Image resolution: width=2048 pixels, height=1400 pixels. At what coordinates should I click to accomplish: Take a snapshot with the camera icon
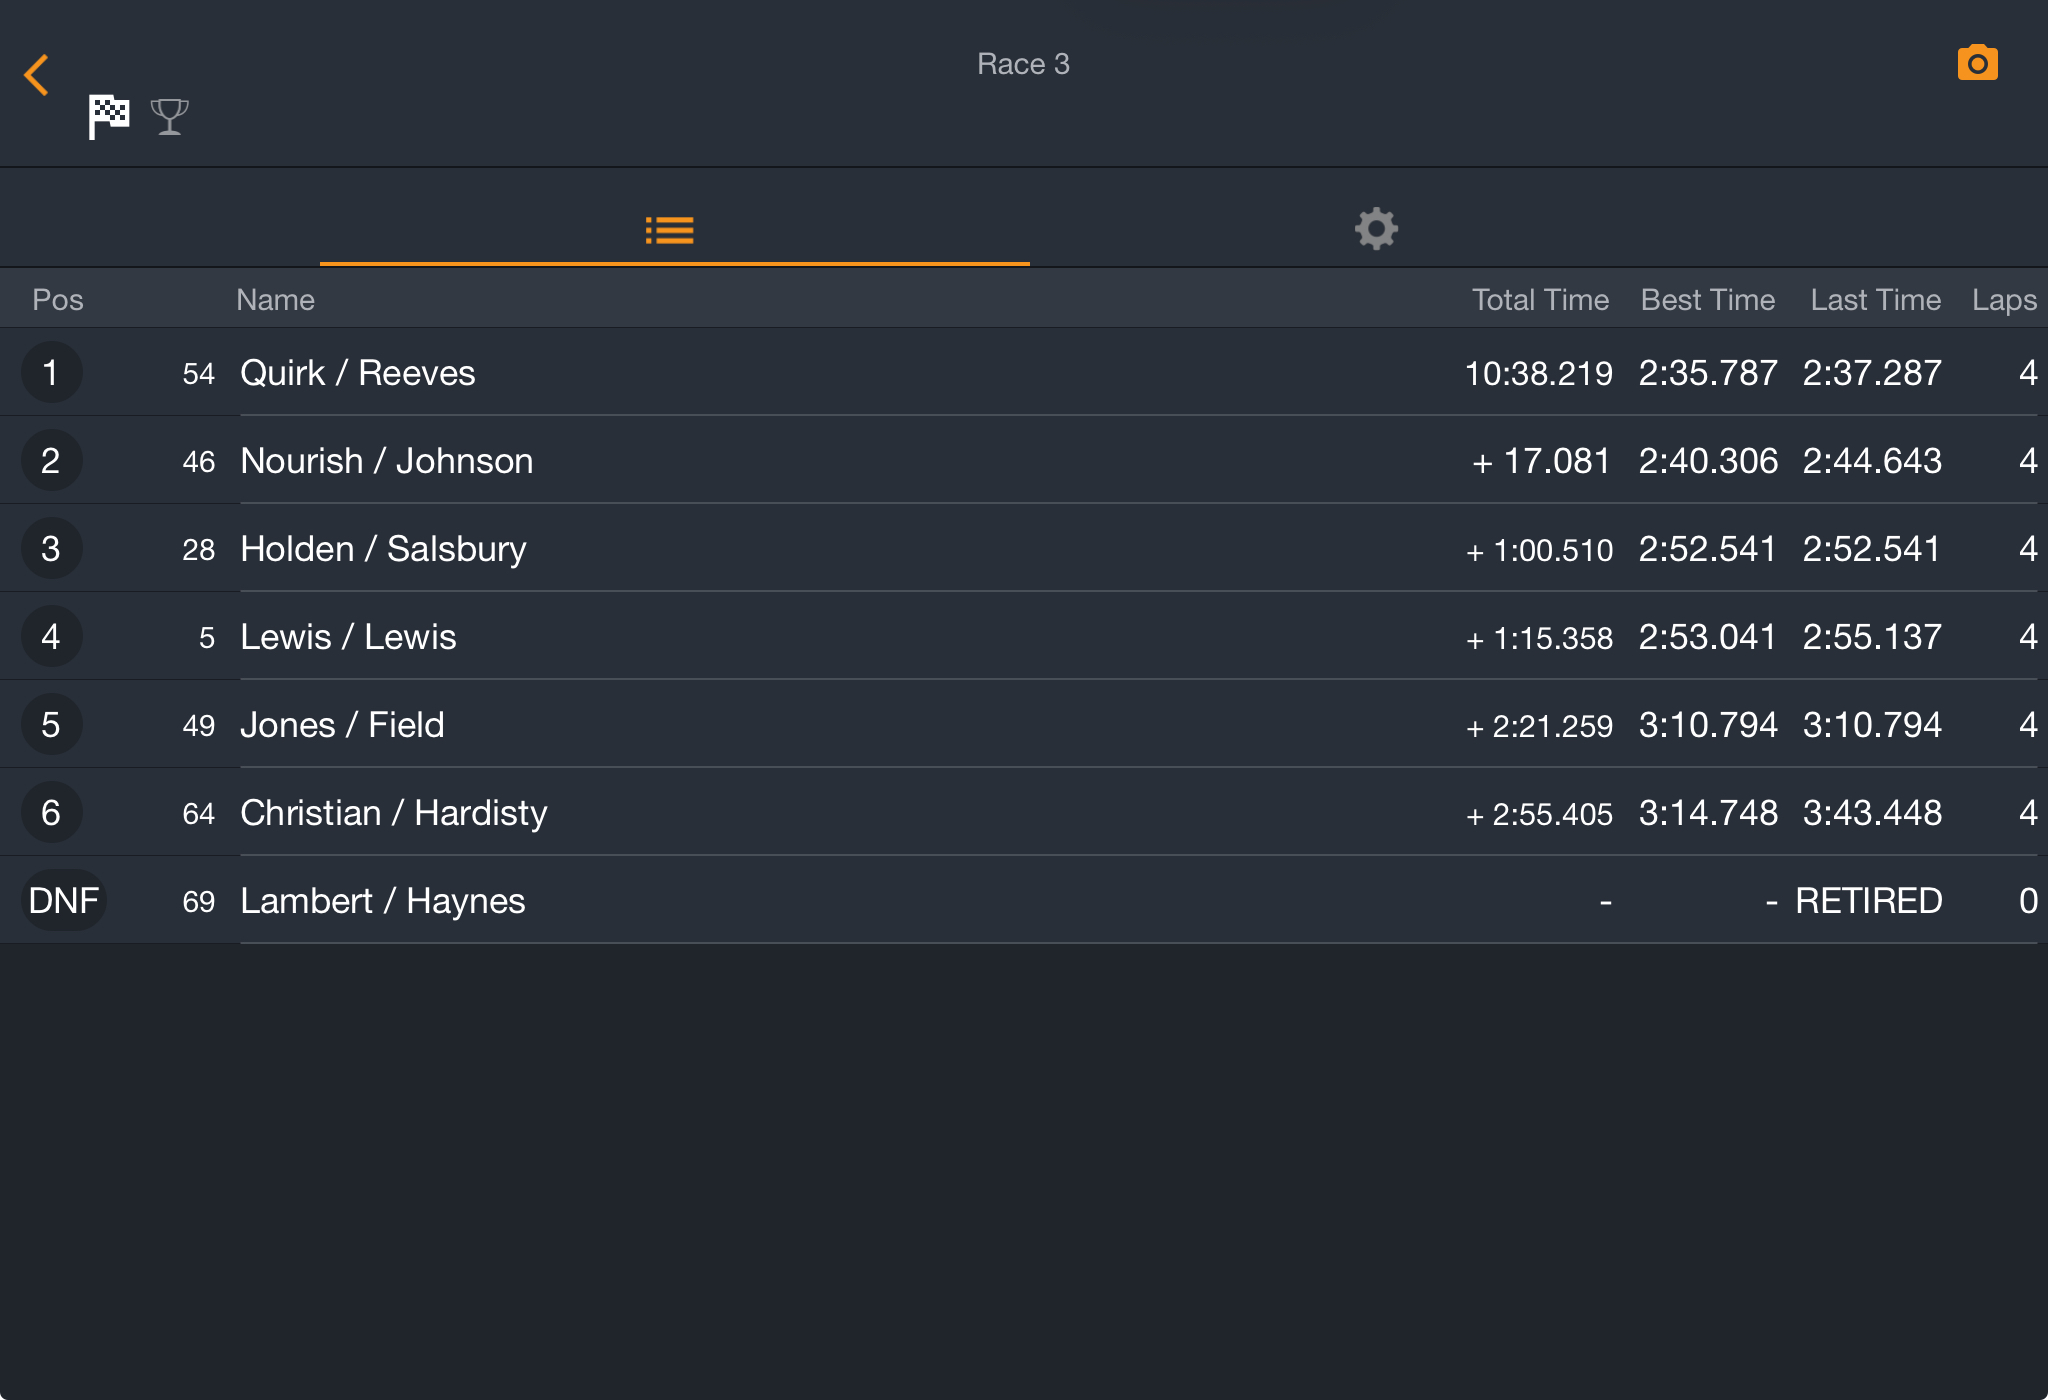[x=1977, y=63]
